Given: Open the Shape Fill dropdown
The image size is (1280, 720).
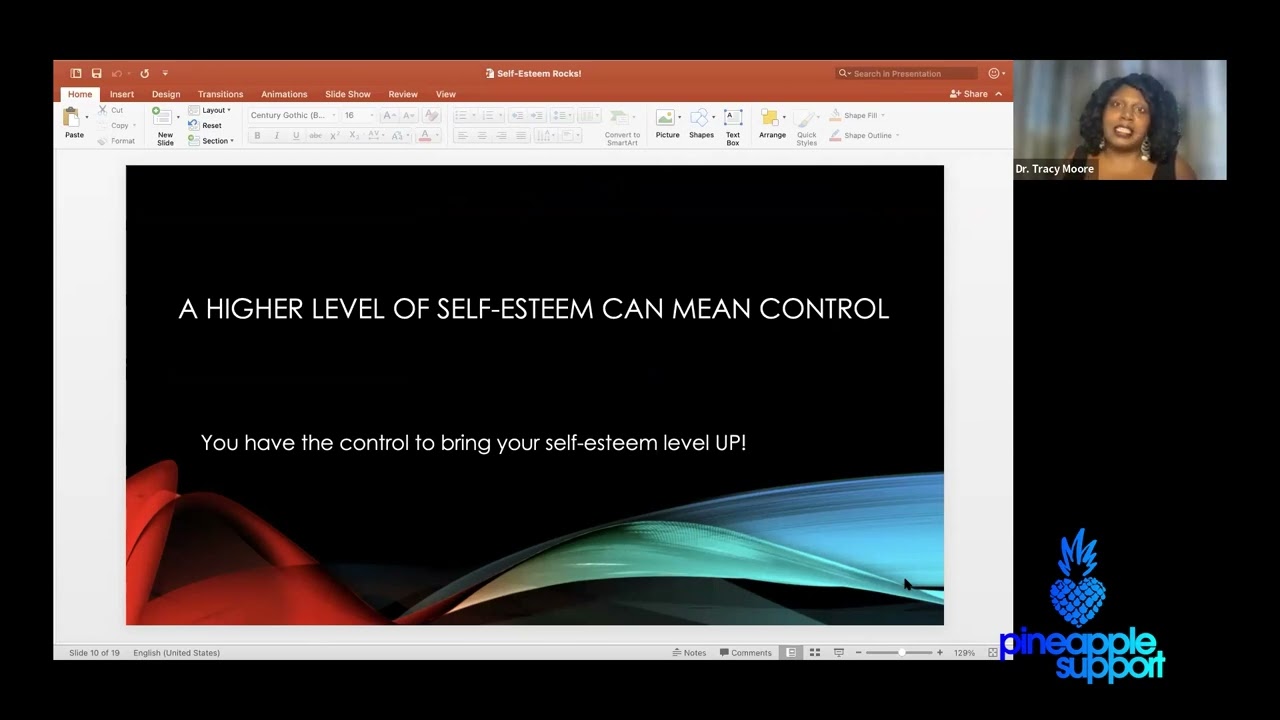Looking at the screenshot, I should (857, 115).
